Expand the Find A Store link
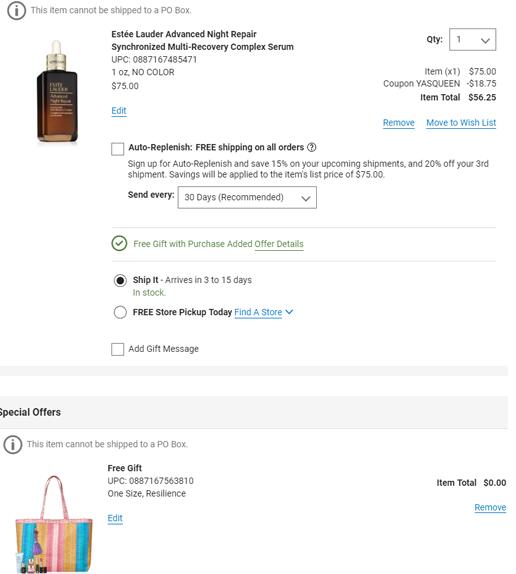Viewport: 516px width, 574px height. point(258,312)
